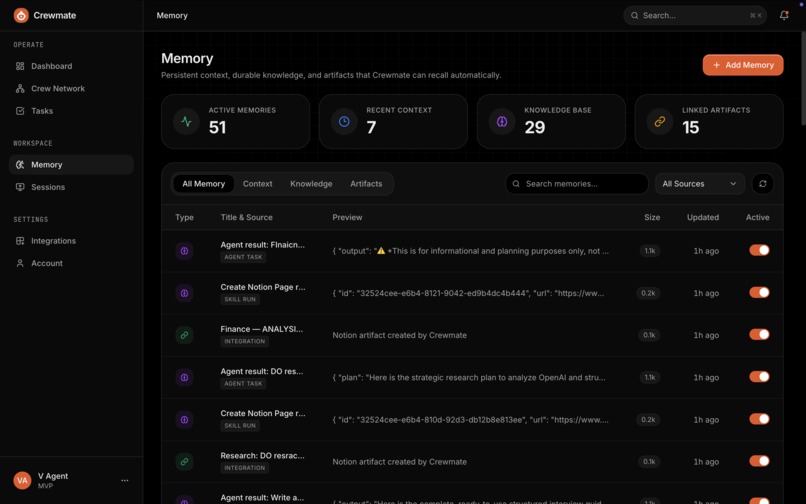Screen dimensions: 806x504
Task: Open Account settings
Action: [x=71, y=263]
